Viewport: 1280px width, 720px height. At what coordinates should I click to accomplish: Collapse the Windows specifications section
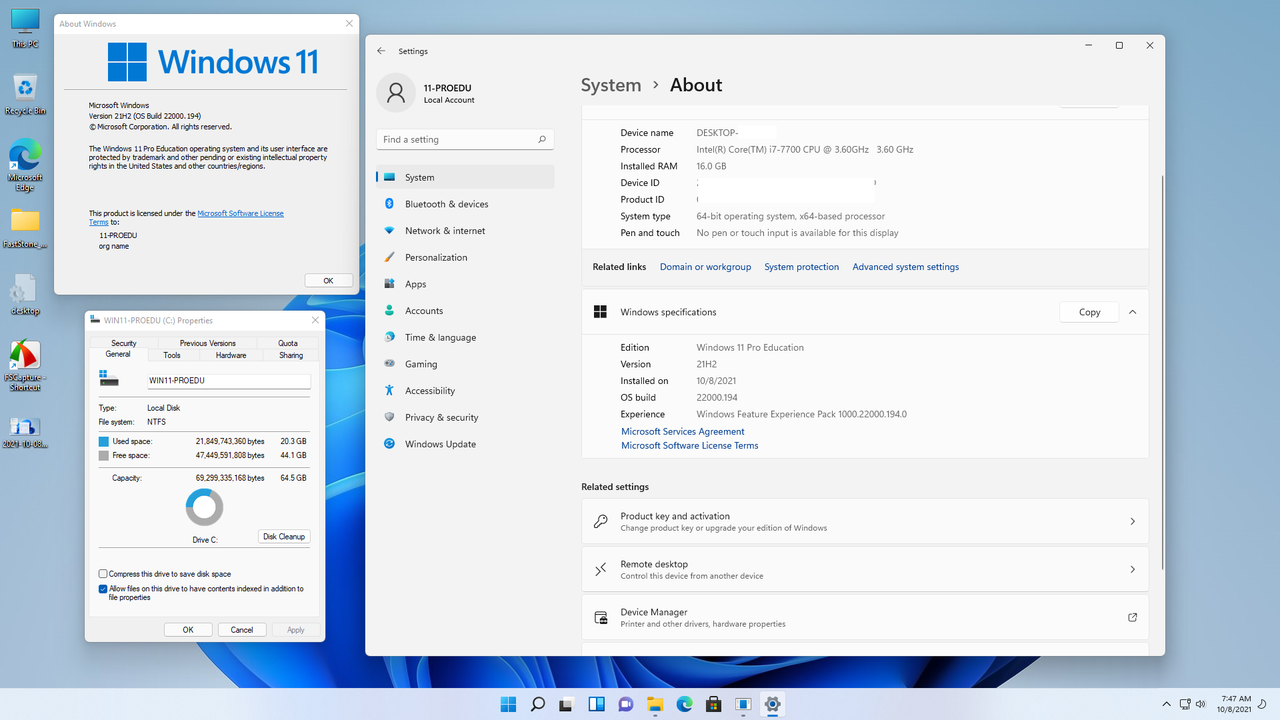click(x=1132, y=312)
